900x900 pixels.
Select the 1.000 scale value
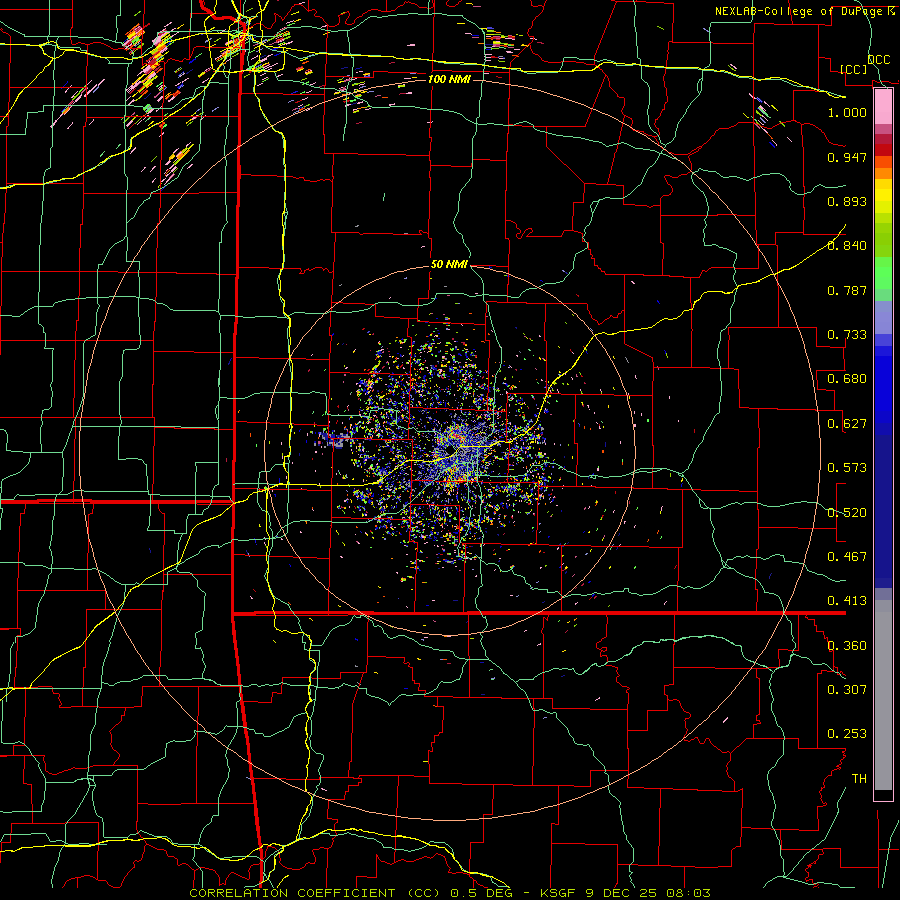click(x=847, y=112)
